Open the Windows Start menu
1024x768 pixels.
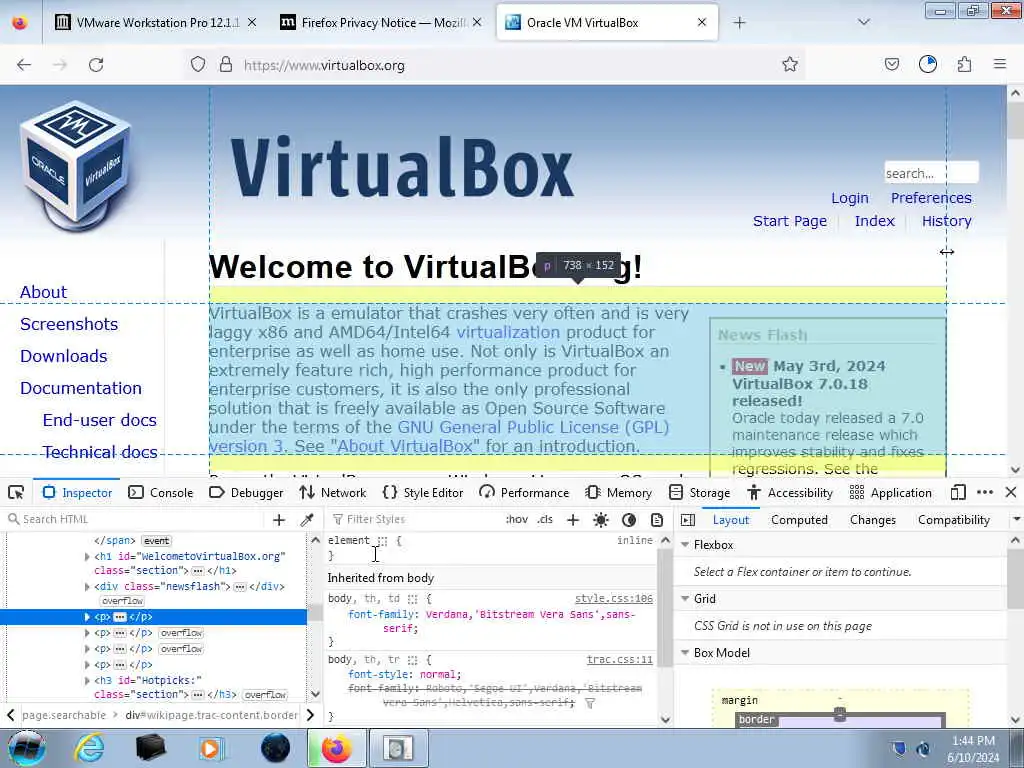click(26, 748)
